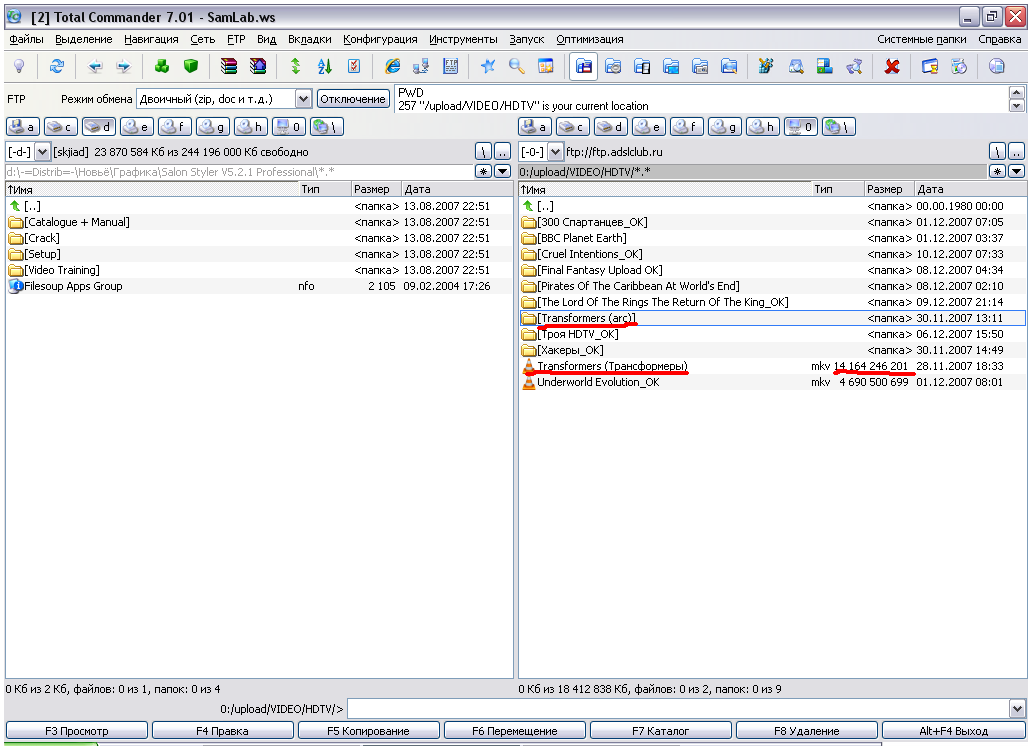Click left panel's network neighborhood backslash drive button
The image size is (1032, 746).
(x=327, y=126)
